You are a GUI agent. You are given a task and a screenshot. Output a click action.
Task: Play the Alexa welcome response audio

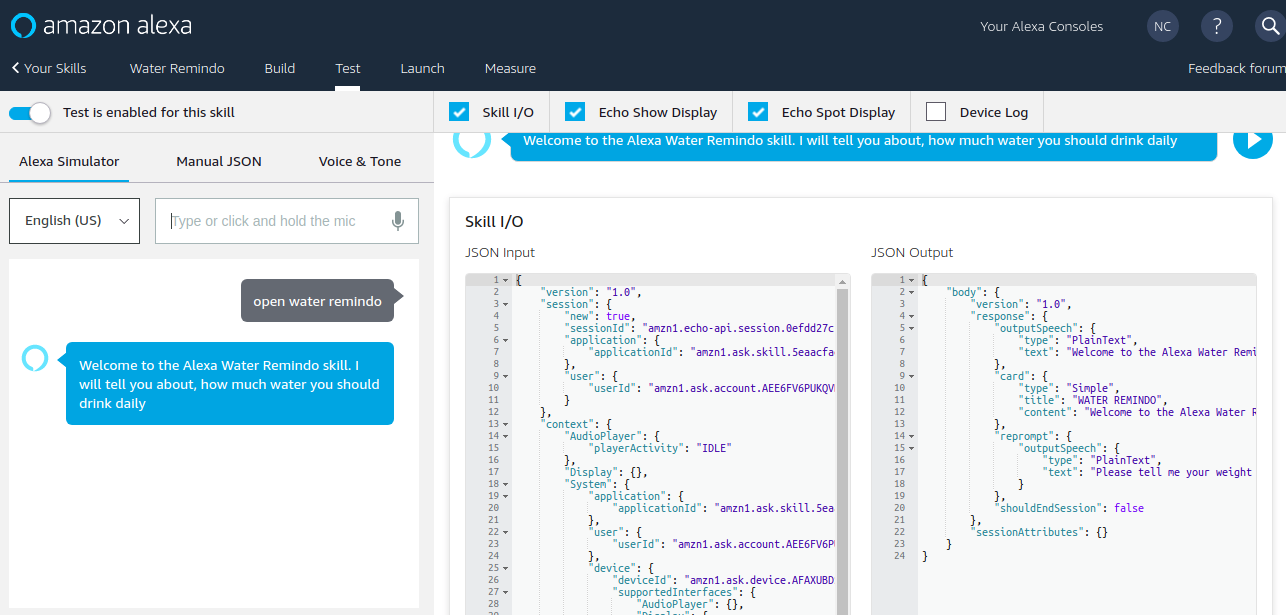(1252, 141)
